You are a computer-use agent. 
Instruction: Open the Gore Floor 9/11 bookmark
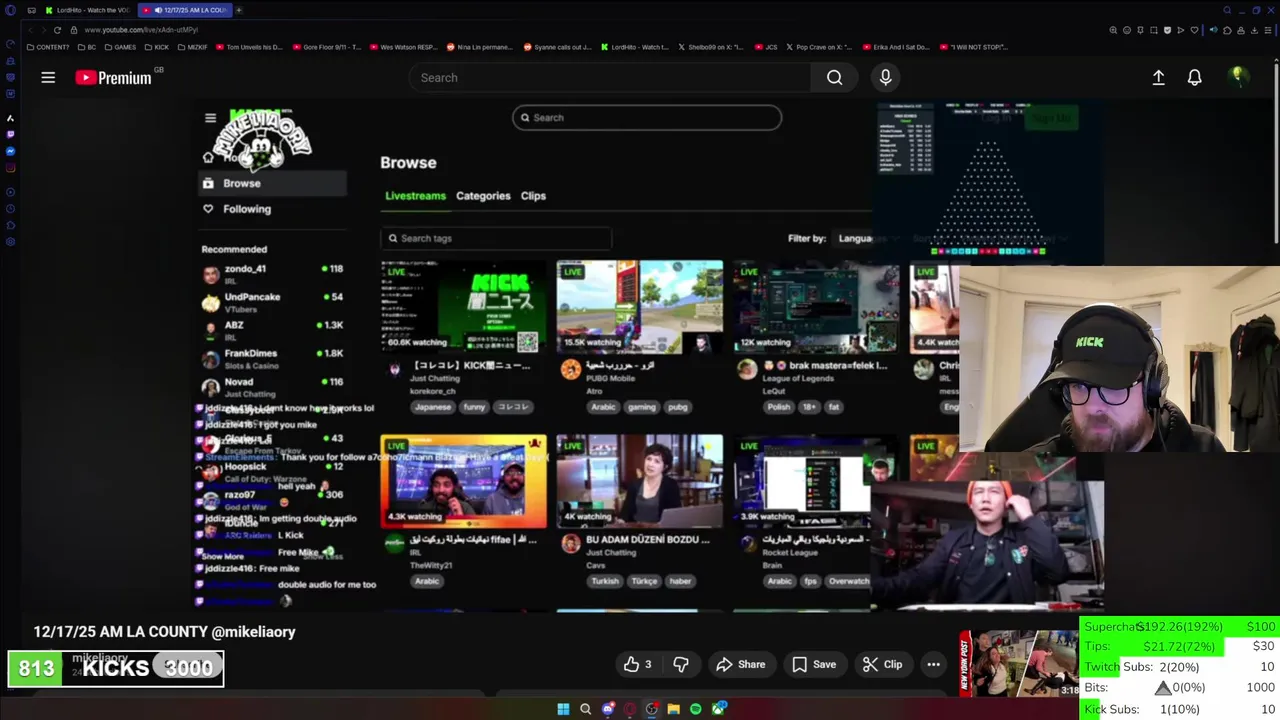point(326,47)
